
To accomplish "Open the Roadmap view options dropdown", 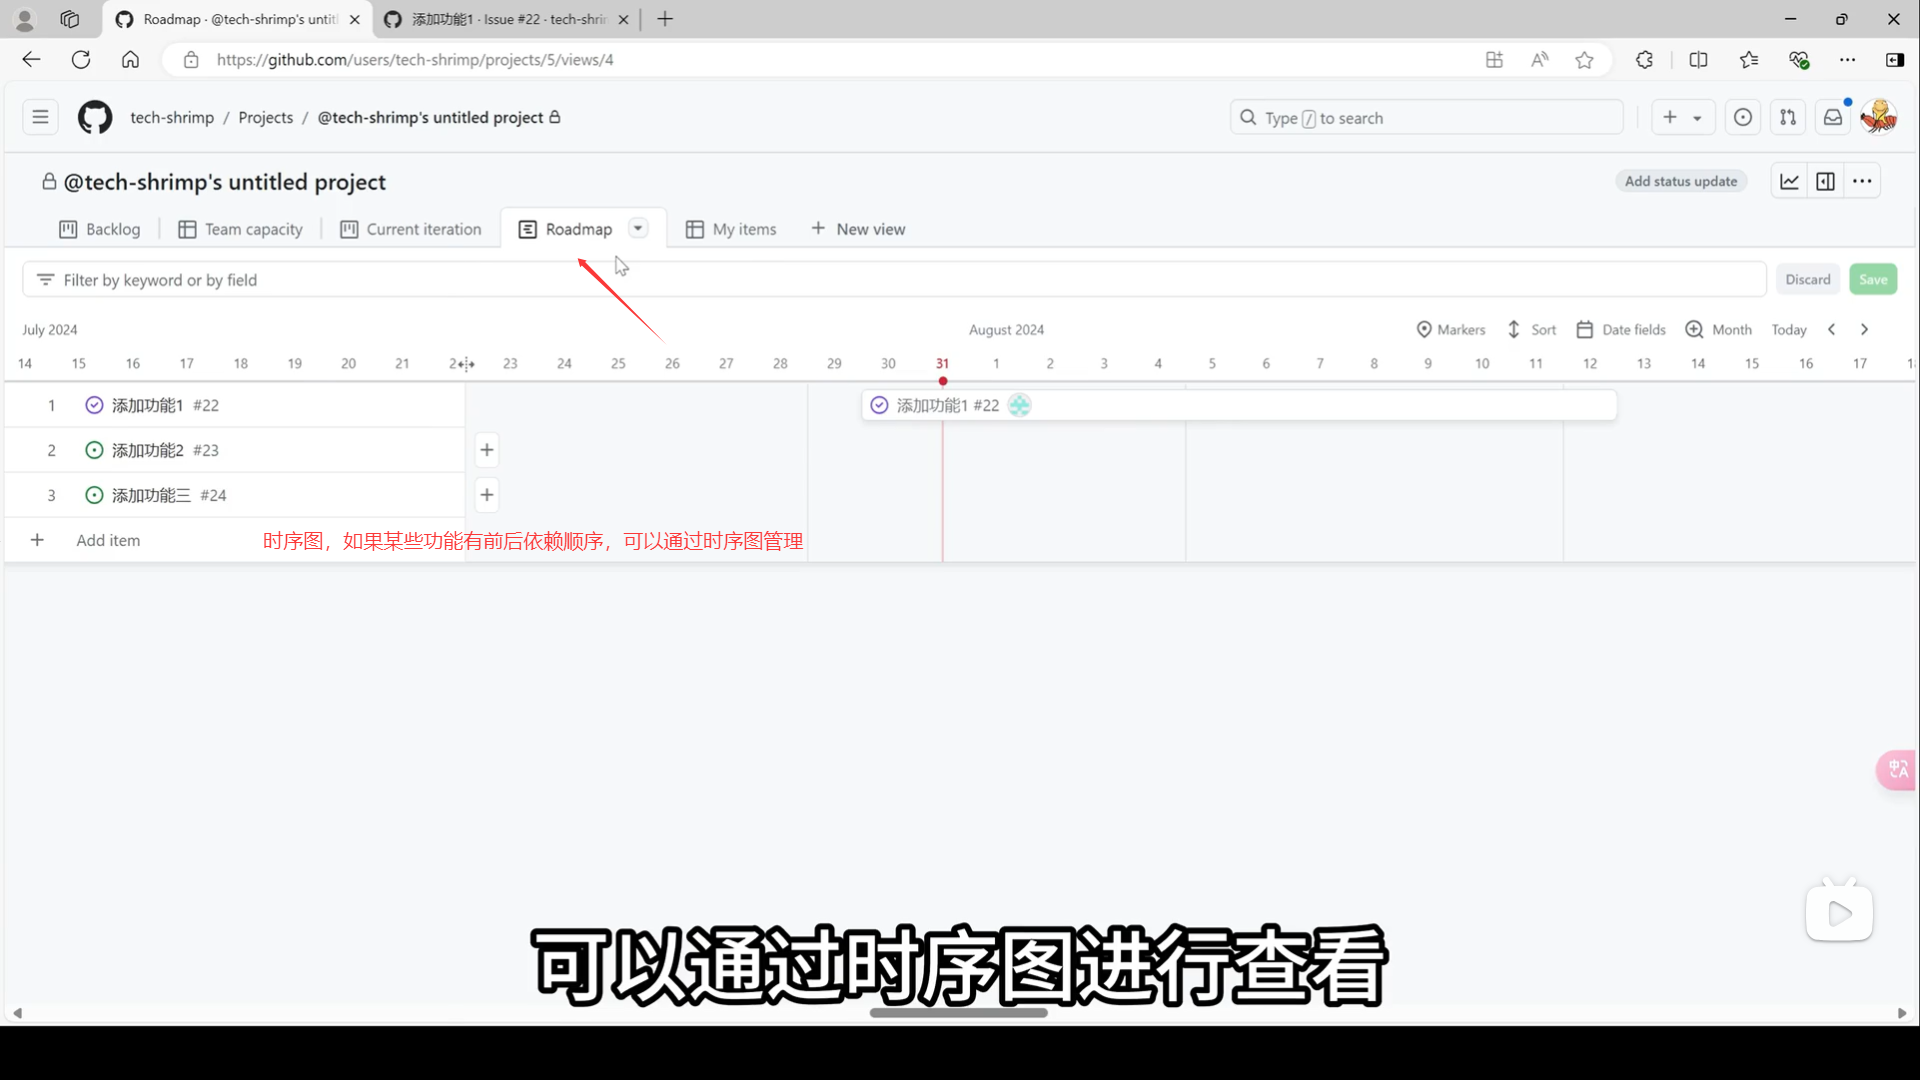I will [x=638, y=228].
